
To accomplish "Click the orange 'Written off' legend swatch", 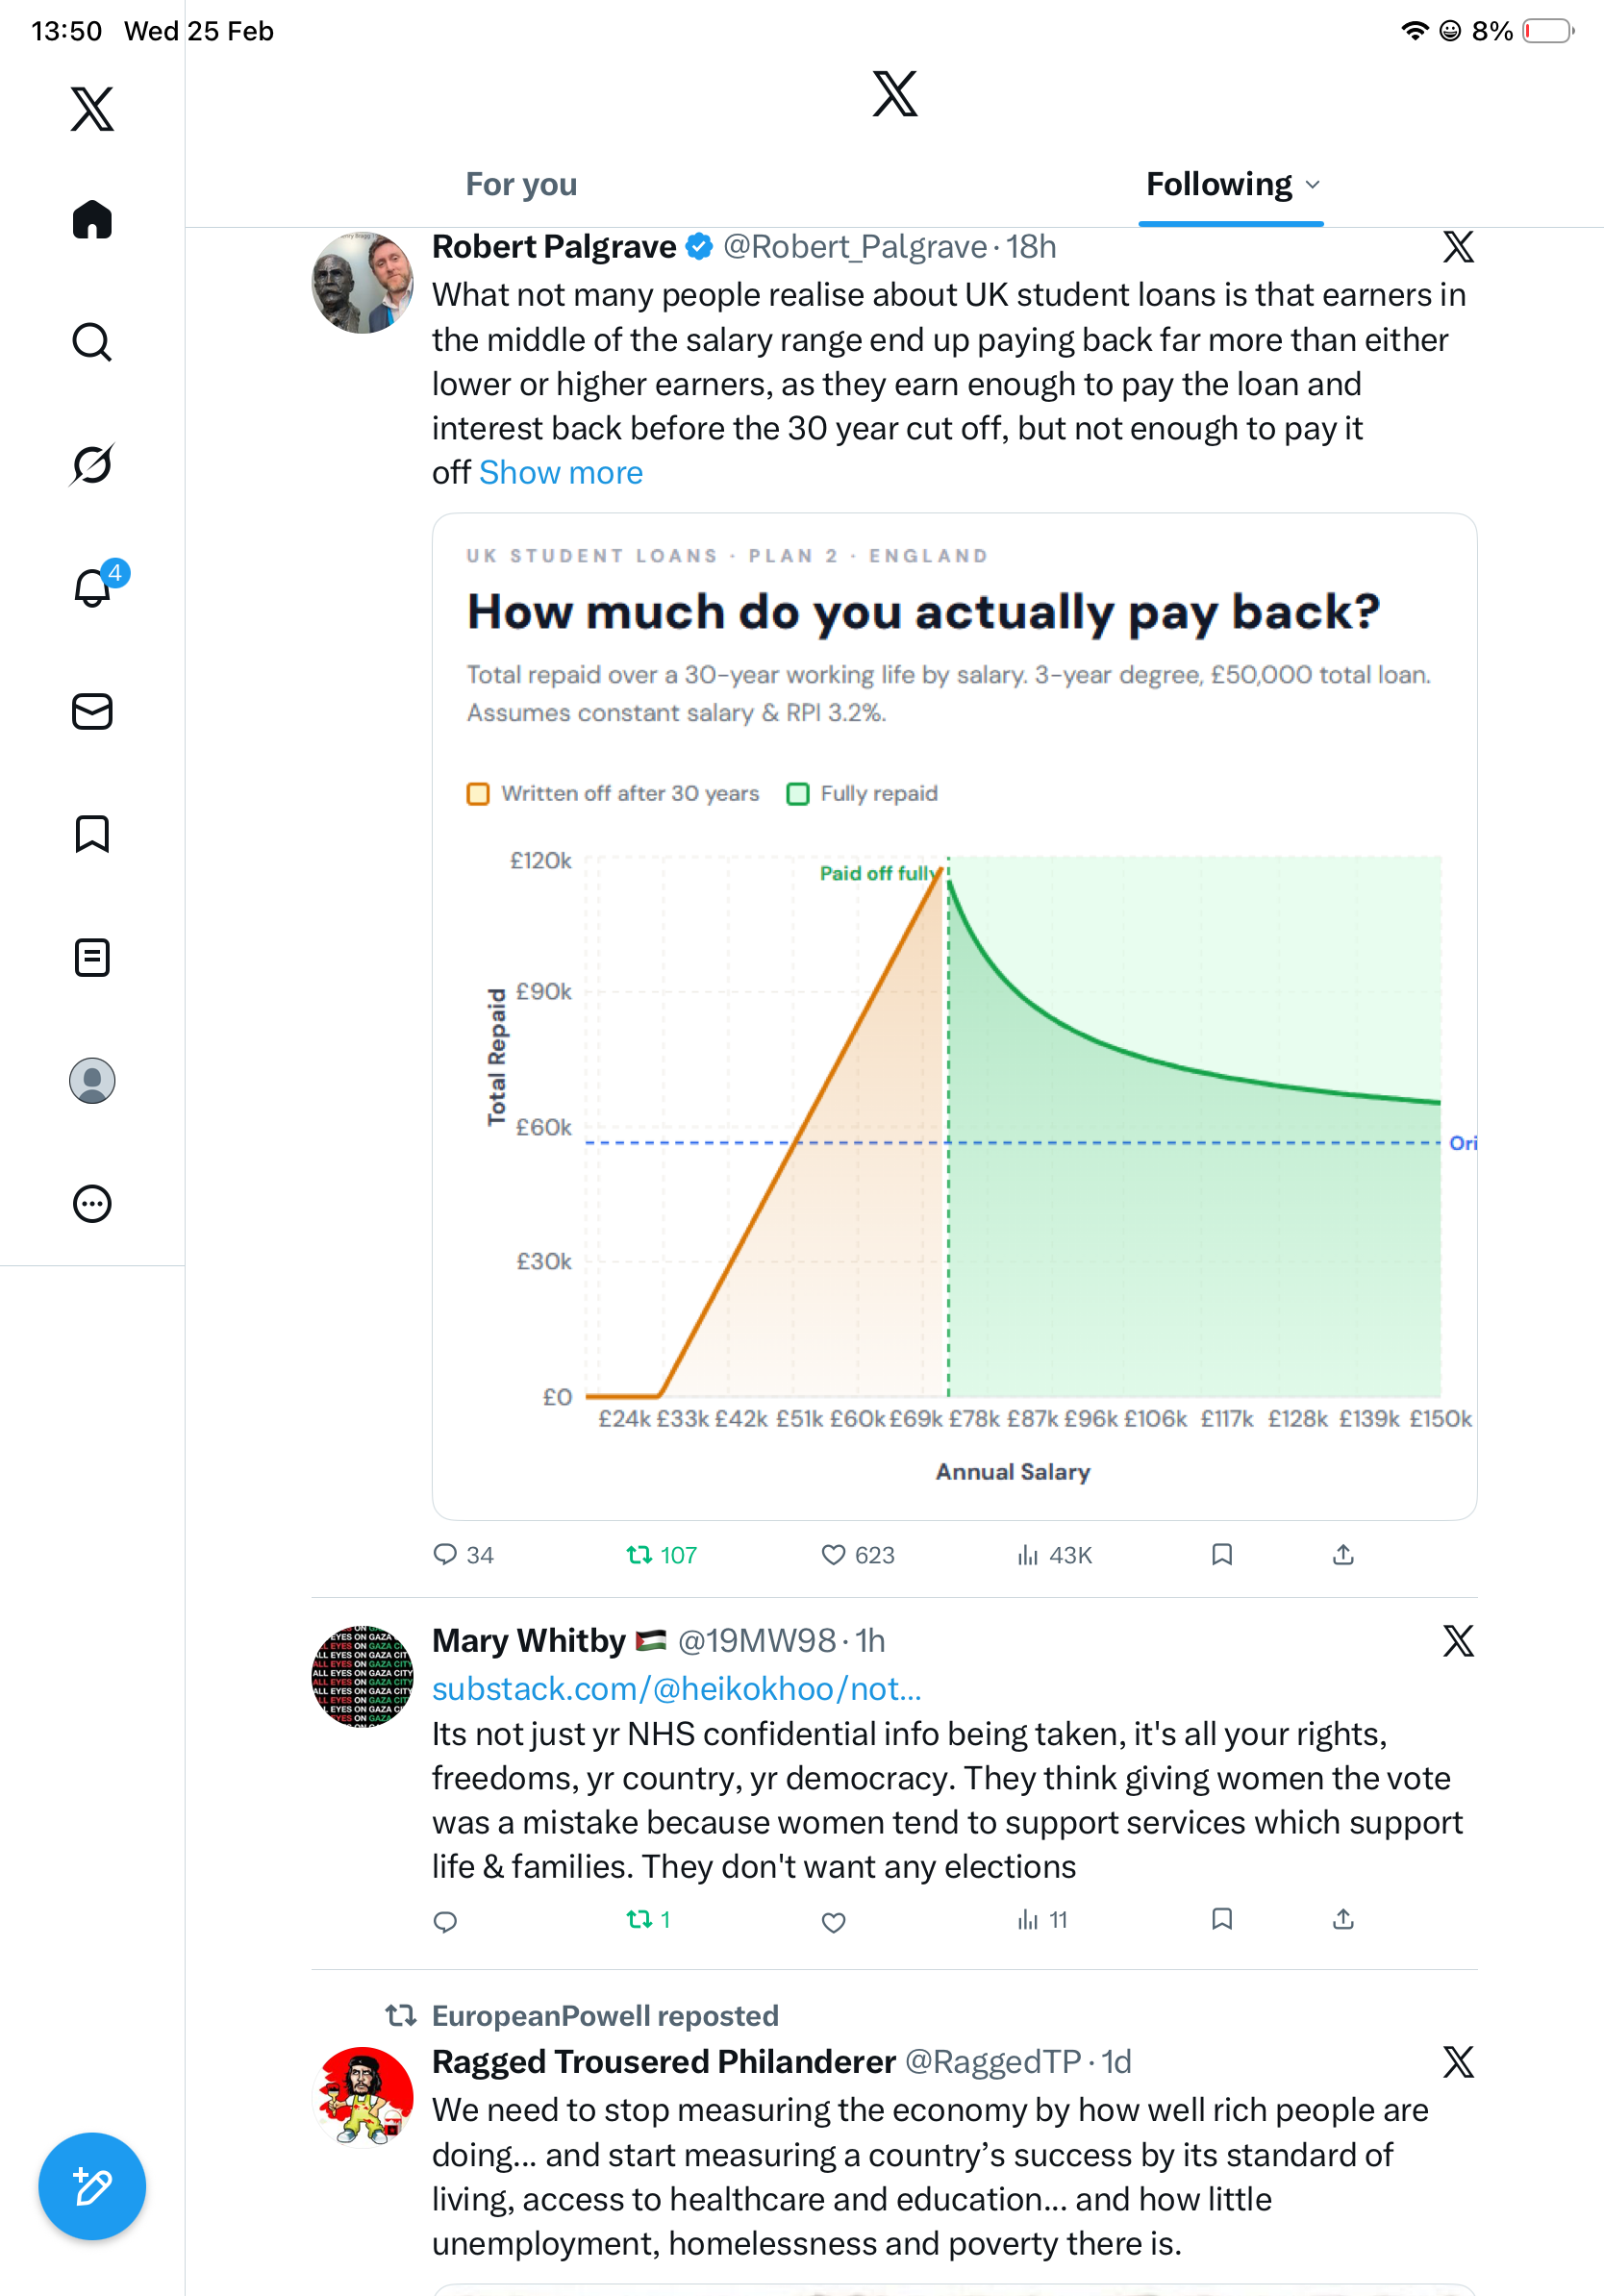I will pos(478,794).
